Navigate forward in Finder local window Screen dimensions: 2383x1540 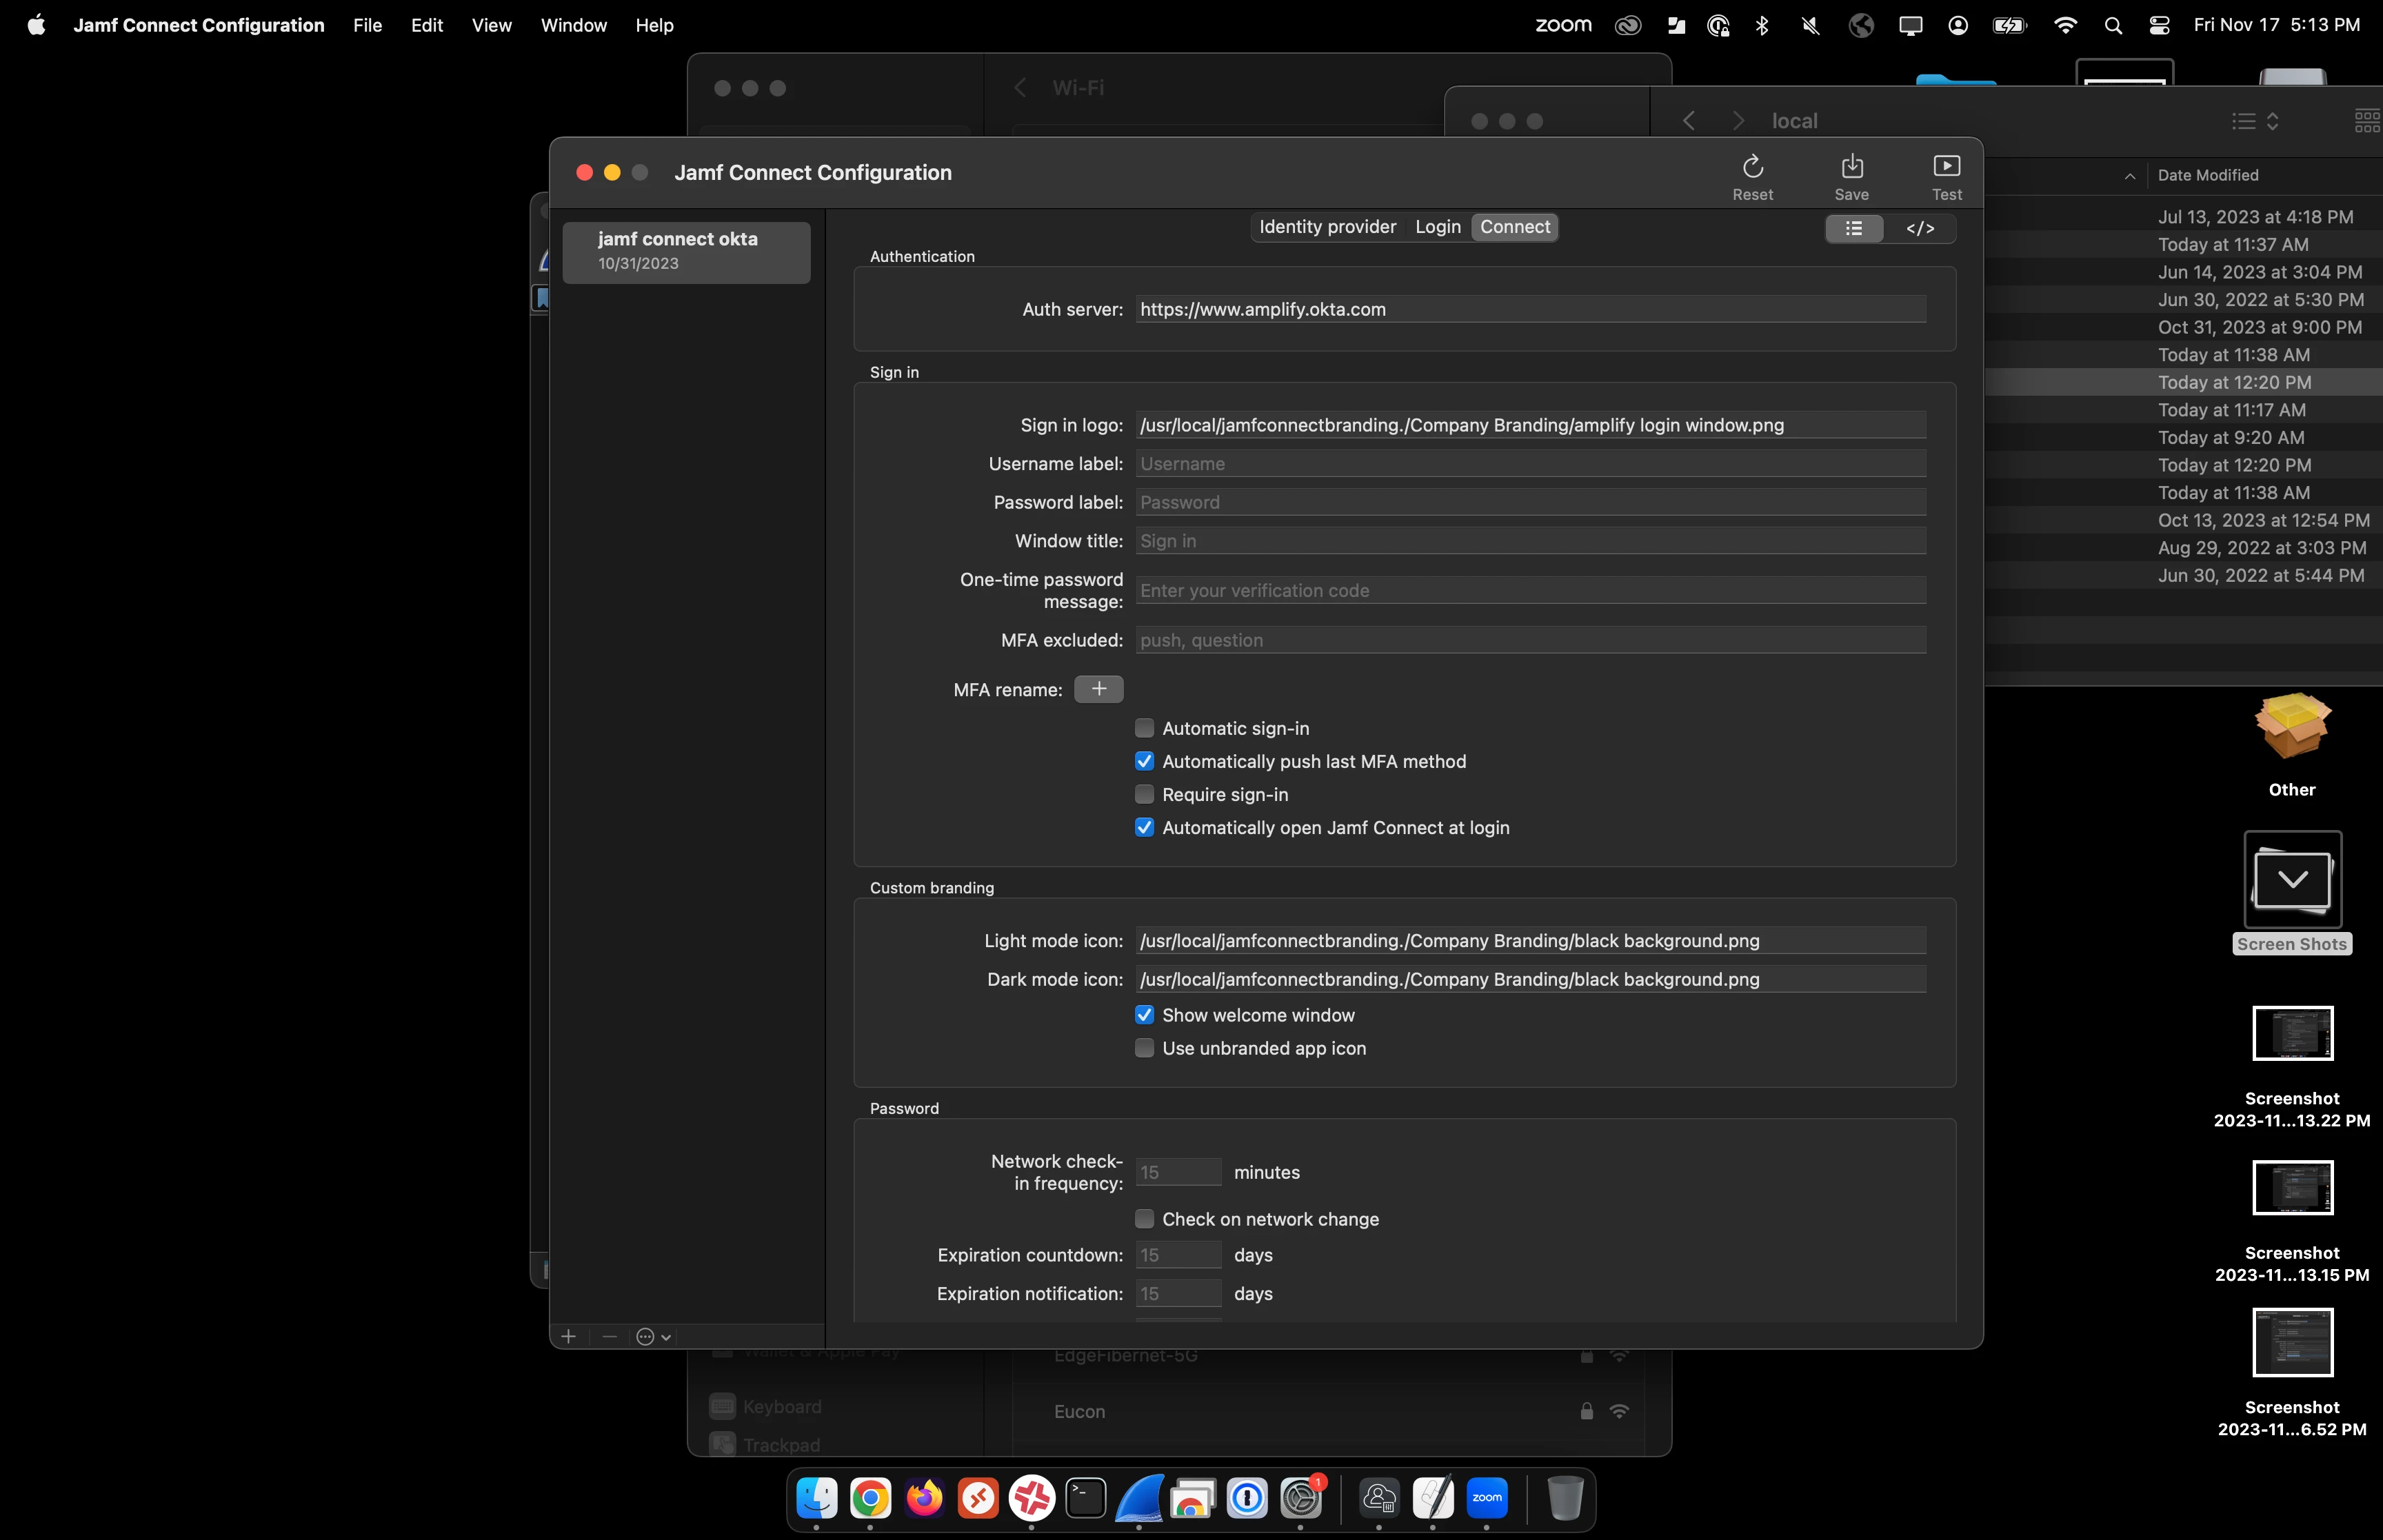point(1738,121)
